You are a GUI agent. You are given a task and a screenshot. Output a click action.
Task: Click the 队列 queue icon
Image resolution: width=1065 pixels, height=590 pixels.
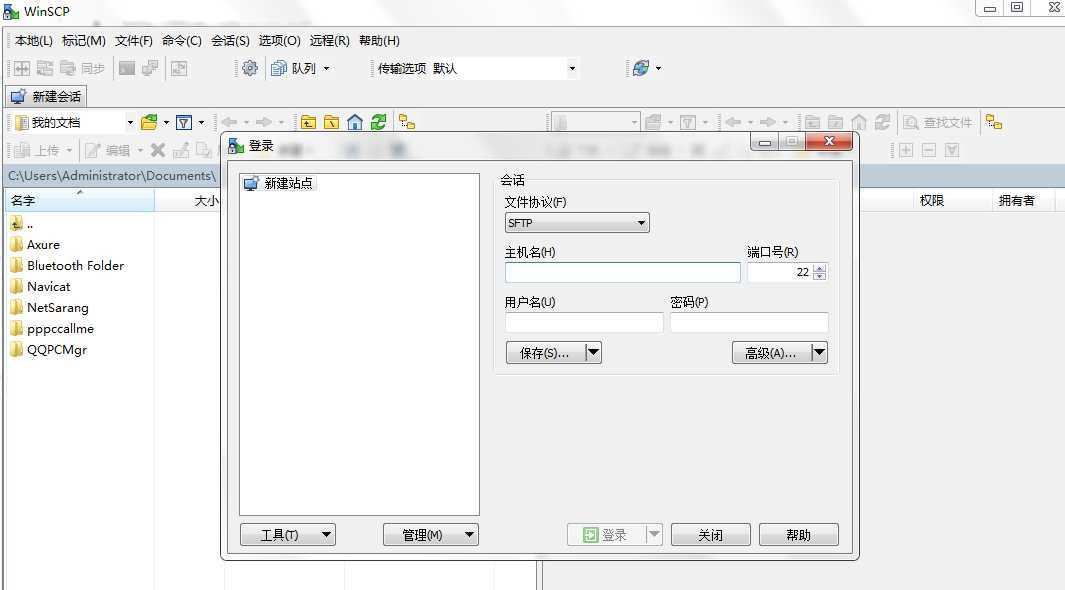click(x=278, y=68)
